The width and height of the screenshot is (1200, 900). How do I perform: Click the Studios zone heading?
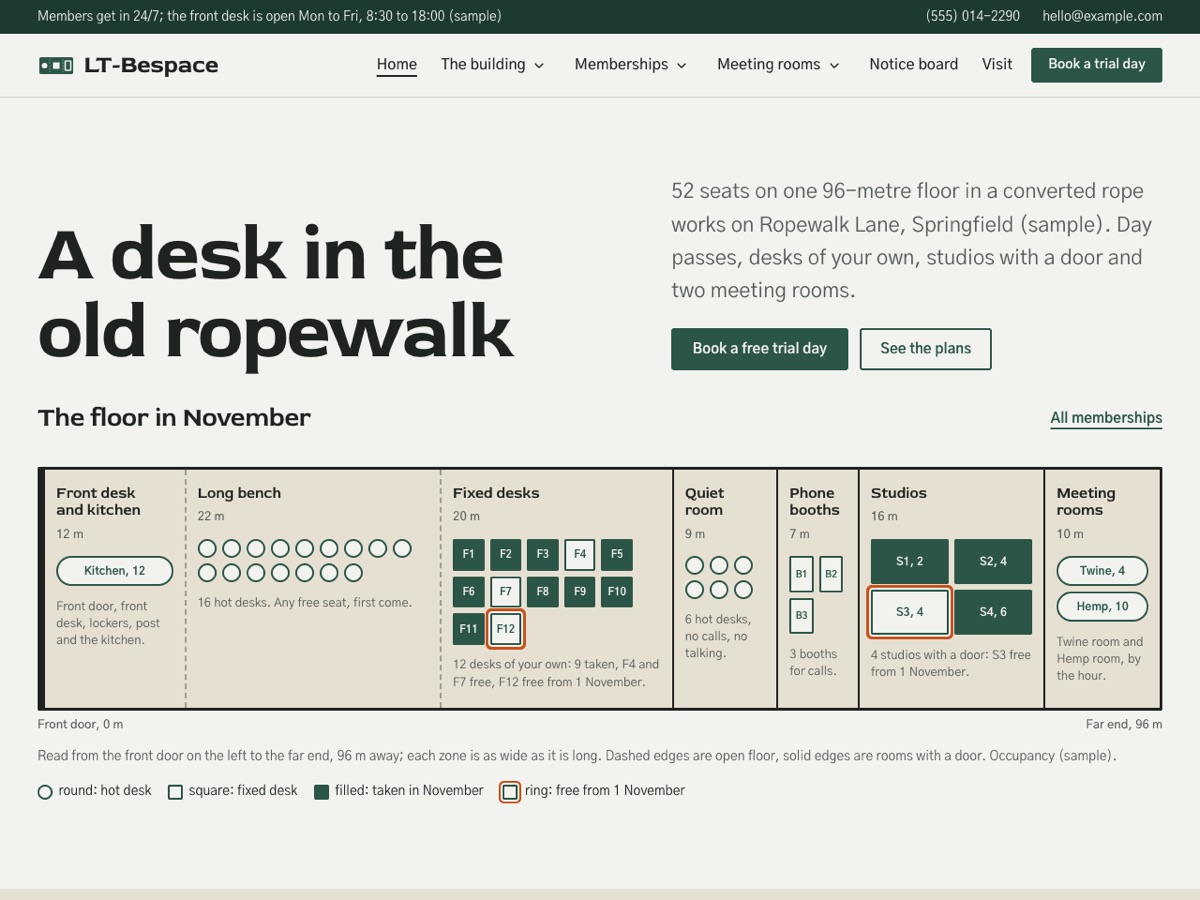pos(899,493)
